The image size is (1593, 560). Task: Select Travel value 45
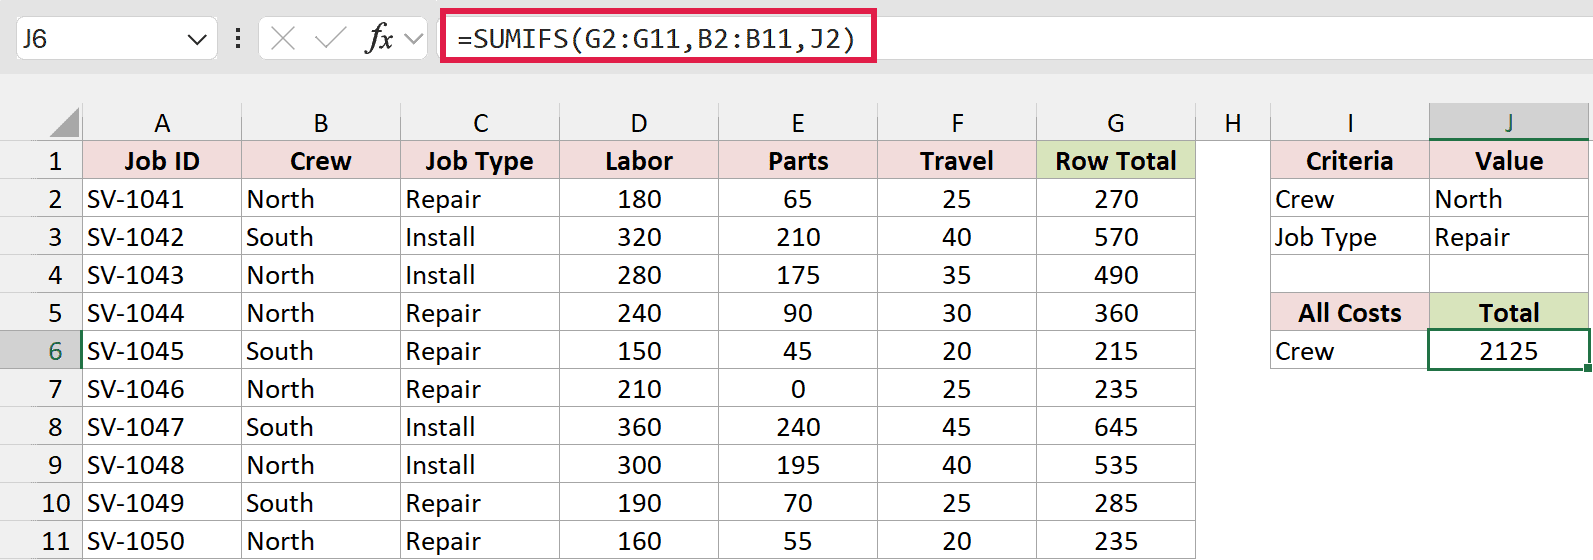[957, 427]
